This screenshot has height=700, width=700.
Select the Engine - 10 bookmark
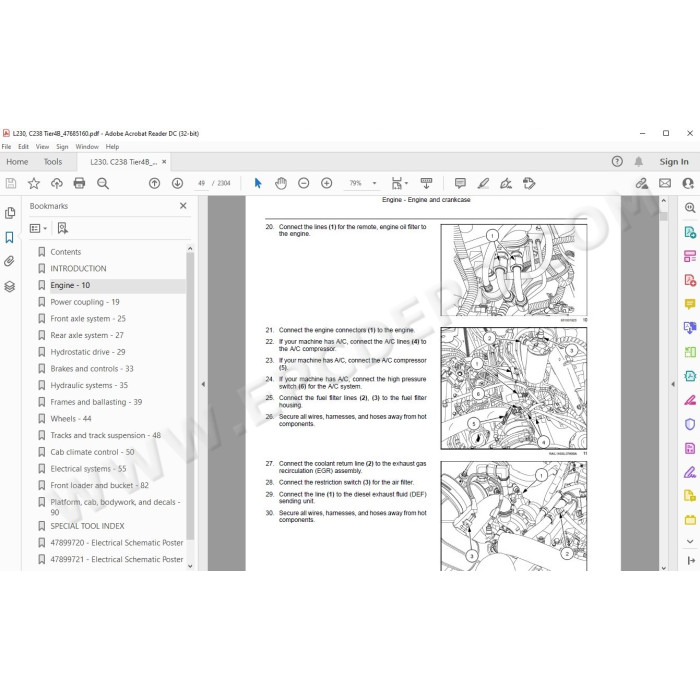pos(70,285)
